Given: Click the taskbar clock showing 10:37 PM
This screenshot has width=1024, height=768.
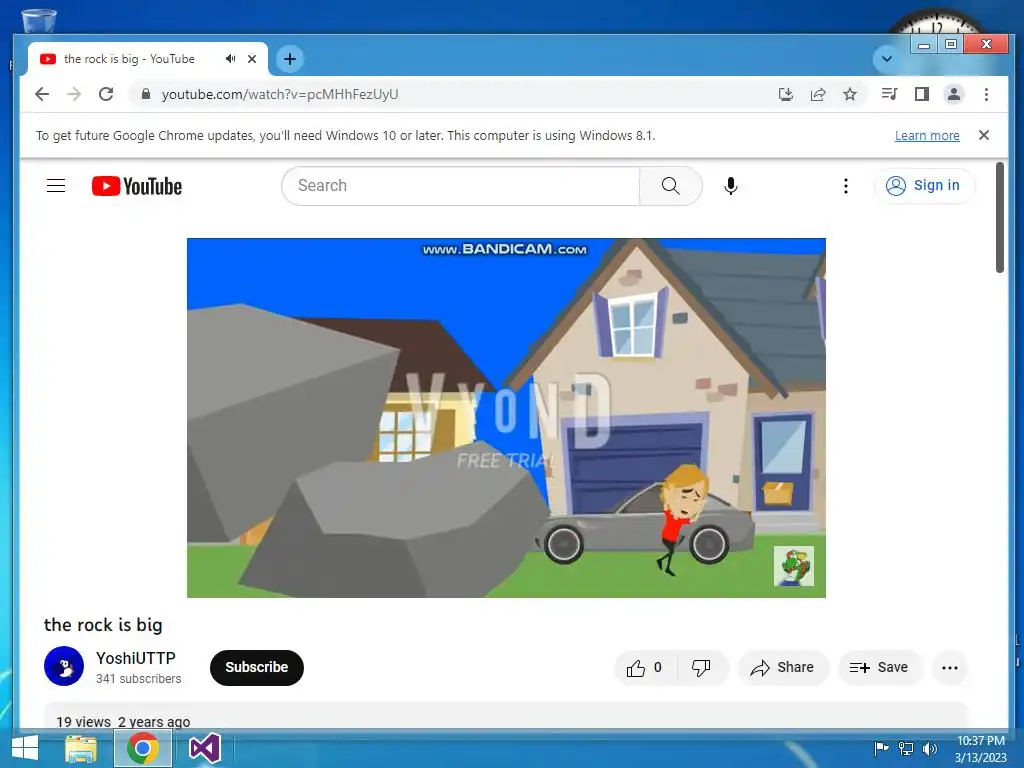Looking at the screenshot, I should [980, 749].
